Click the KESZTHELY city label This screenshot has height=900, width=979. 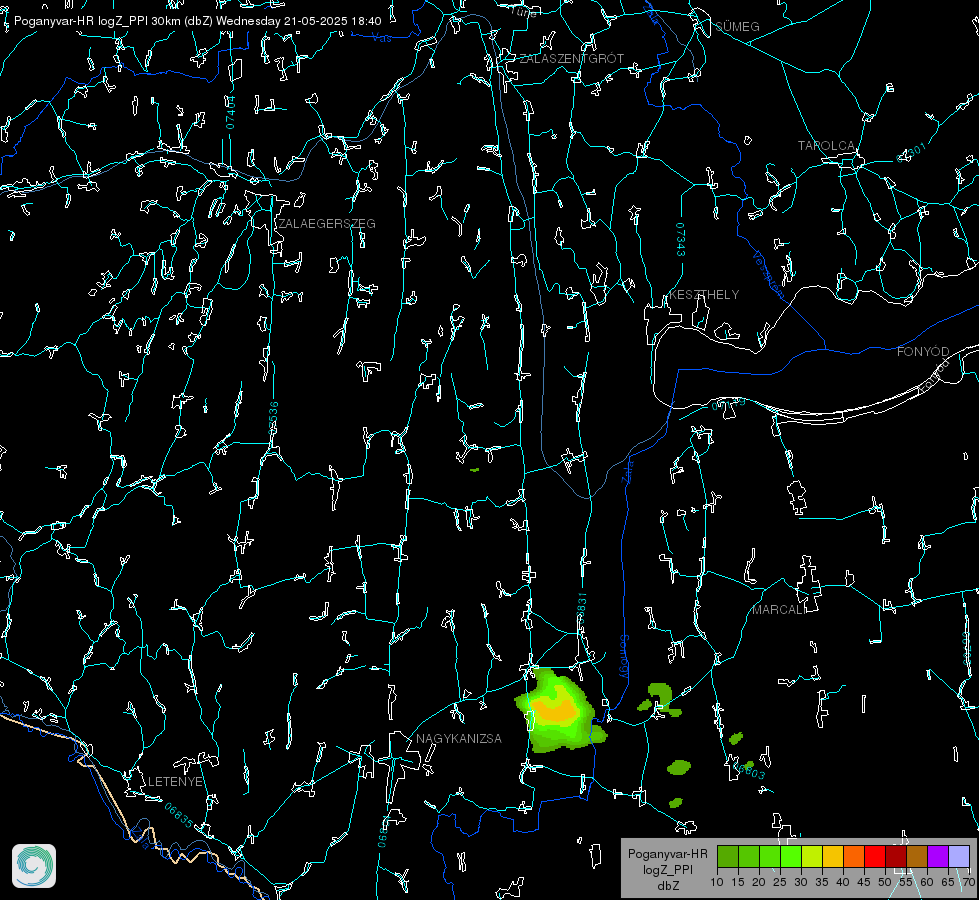coord(704,295)
